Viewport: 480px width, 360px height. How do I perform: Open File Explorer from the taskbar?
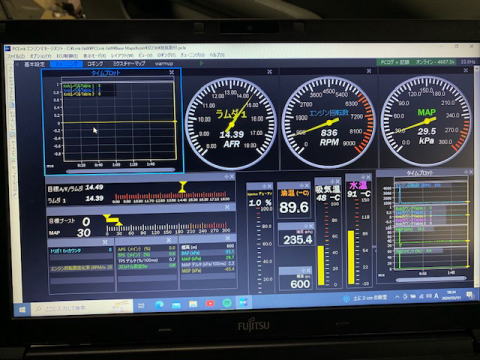[193, 304]
